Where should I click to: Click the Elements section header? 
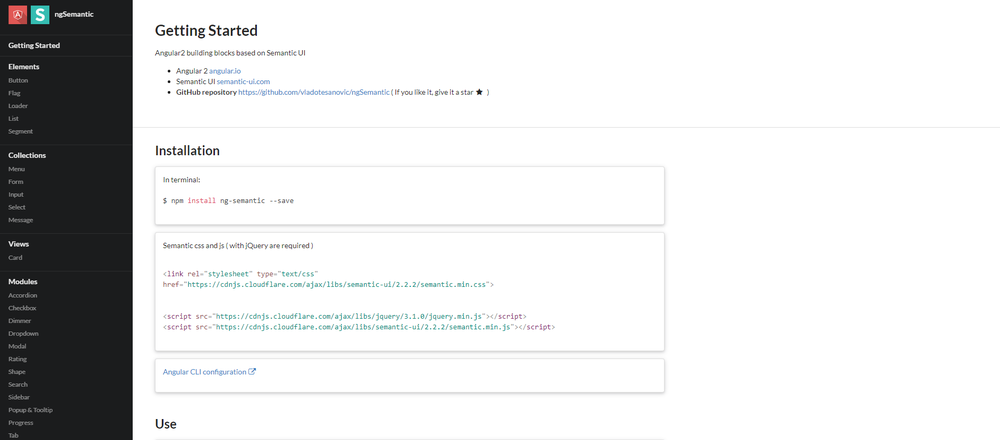(24, 66)
